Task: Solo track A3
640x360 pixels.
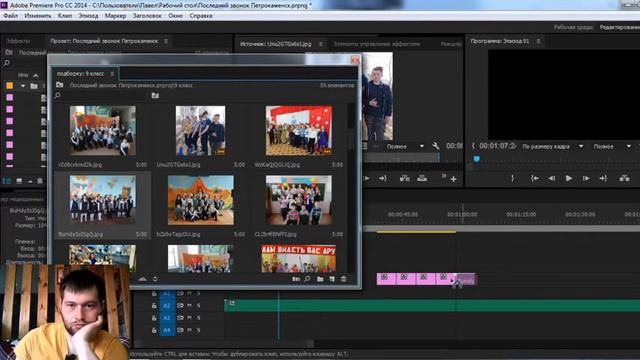Action: (x=198, y=318)
